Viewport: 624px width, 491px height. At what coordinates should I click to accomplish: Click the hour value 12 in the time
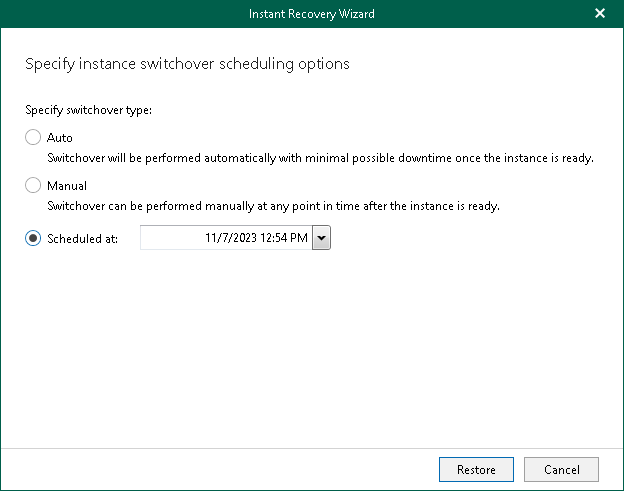(x=265, y=238)
